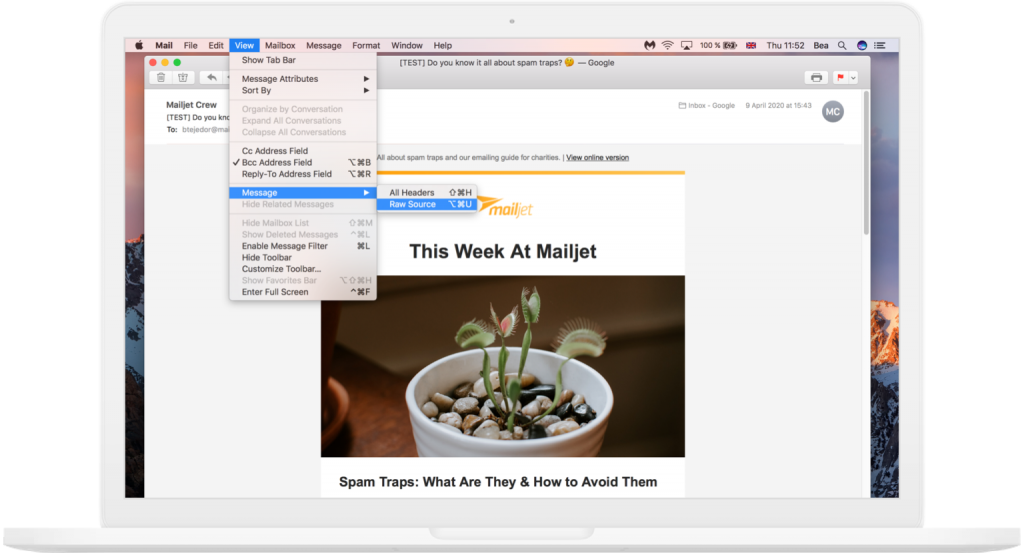This screenshot has height=553, width=1024.
Task: Expand the Sort By submenu
Action: pos(257,90)
